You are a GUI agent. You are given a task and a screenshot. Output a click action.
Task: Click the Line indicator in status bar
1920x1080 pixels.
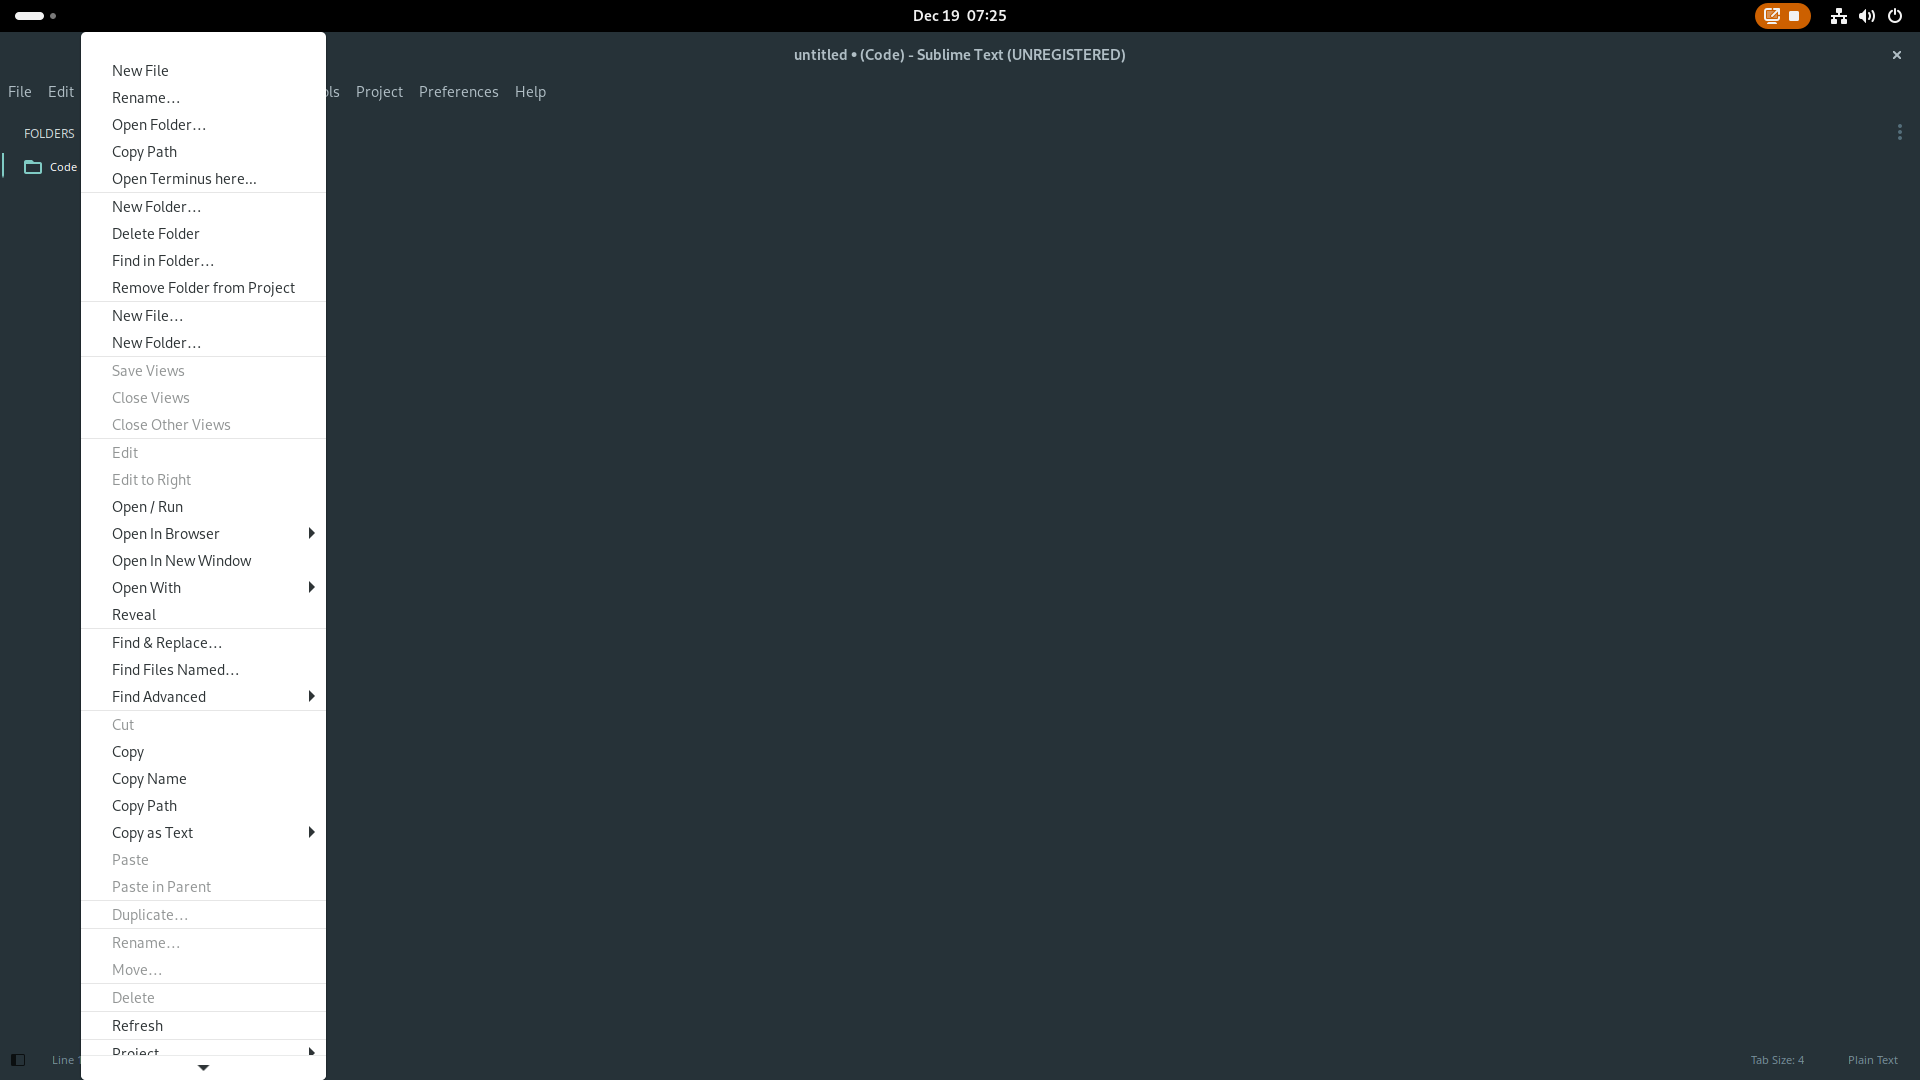tap(63, 1059)
